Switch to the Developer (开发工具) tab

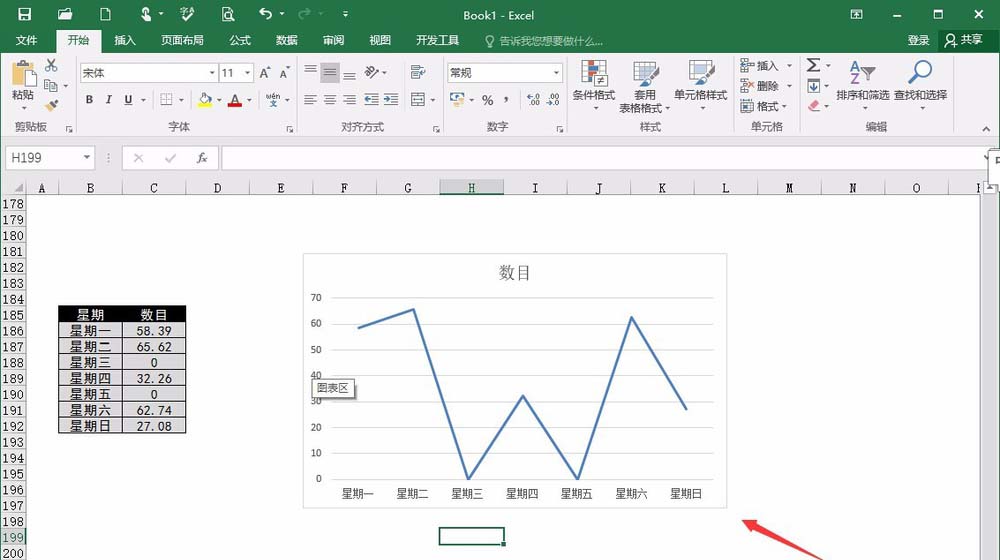click(438, 40)
